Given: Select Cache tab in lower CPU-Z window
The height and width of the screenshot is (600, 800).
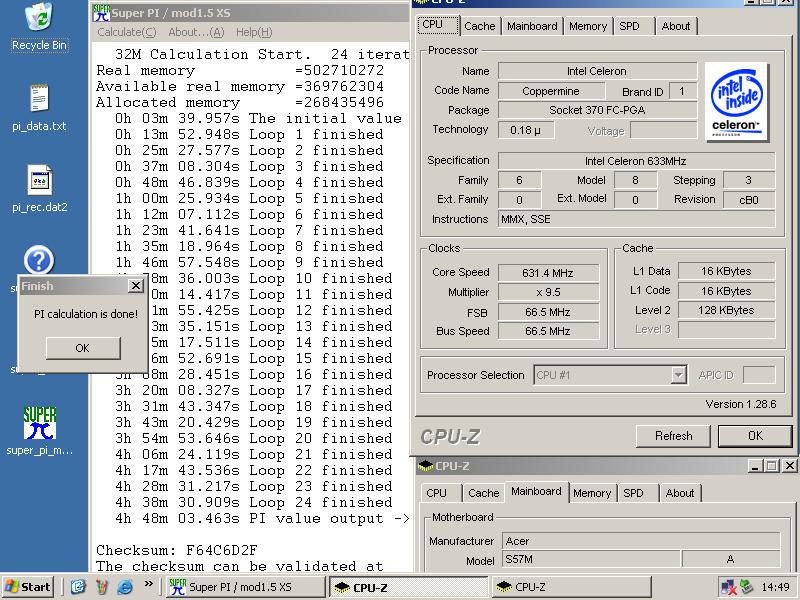Looking at the screenshot, I should pos(484,493).
